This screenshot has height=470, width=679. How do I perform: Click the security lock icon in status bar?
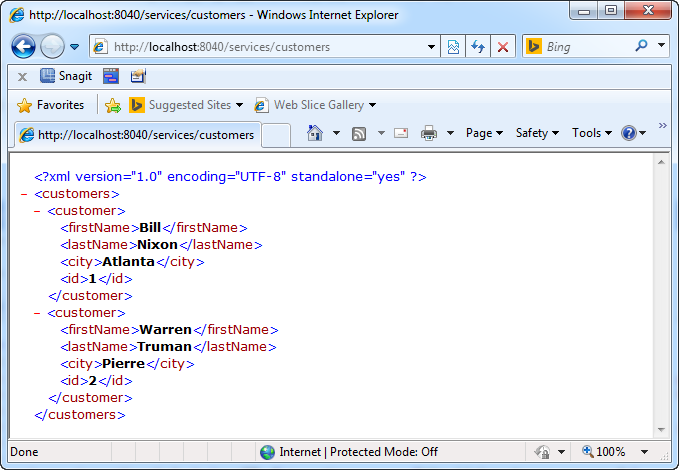click(x=542, y=452)
